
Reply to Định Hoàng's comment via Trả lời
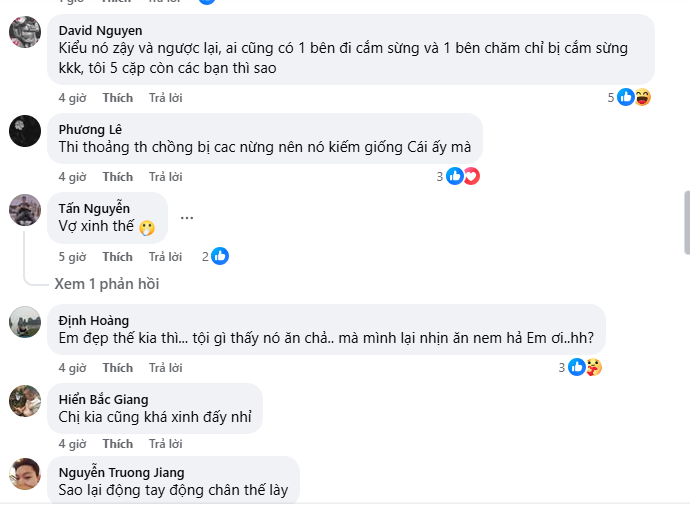[165, 368]
